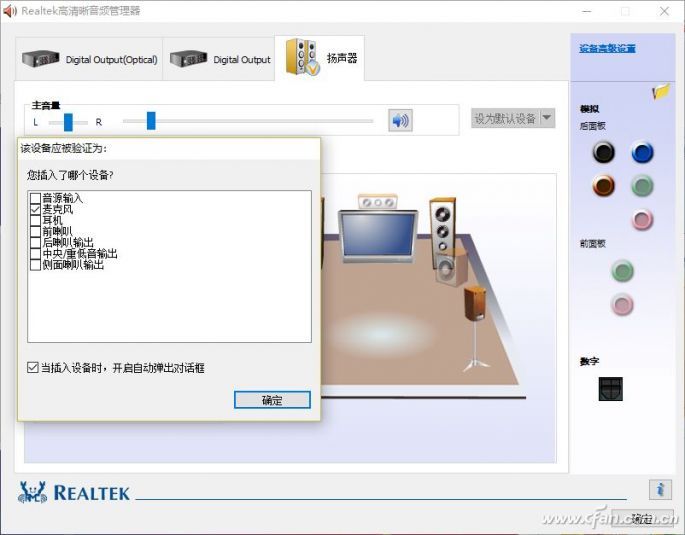Close the Realtek audio manager window
This screenshot has height=535, width=685.
coord(664,11)
